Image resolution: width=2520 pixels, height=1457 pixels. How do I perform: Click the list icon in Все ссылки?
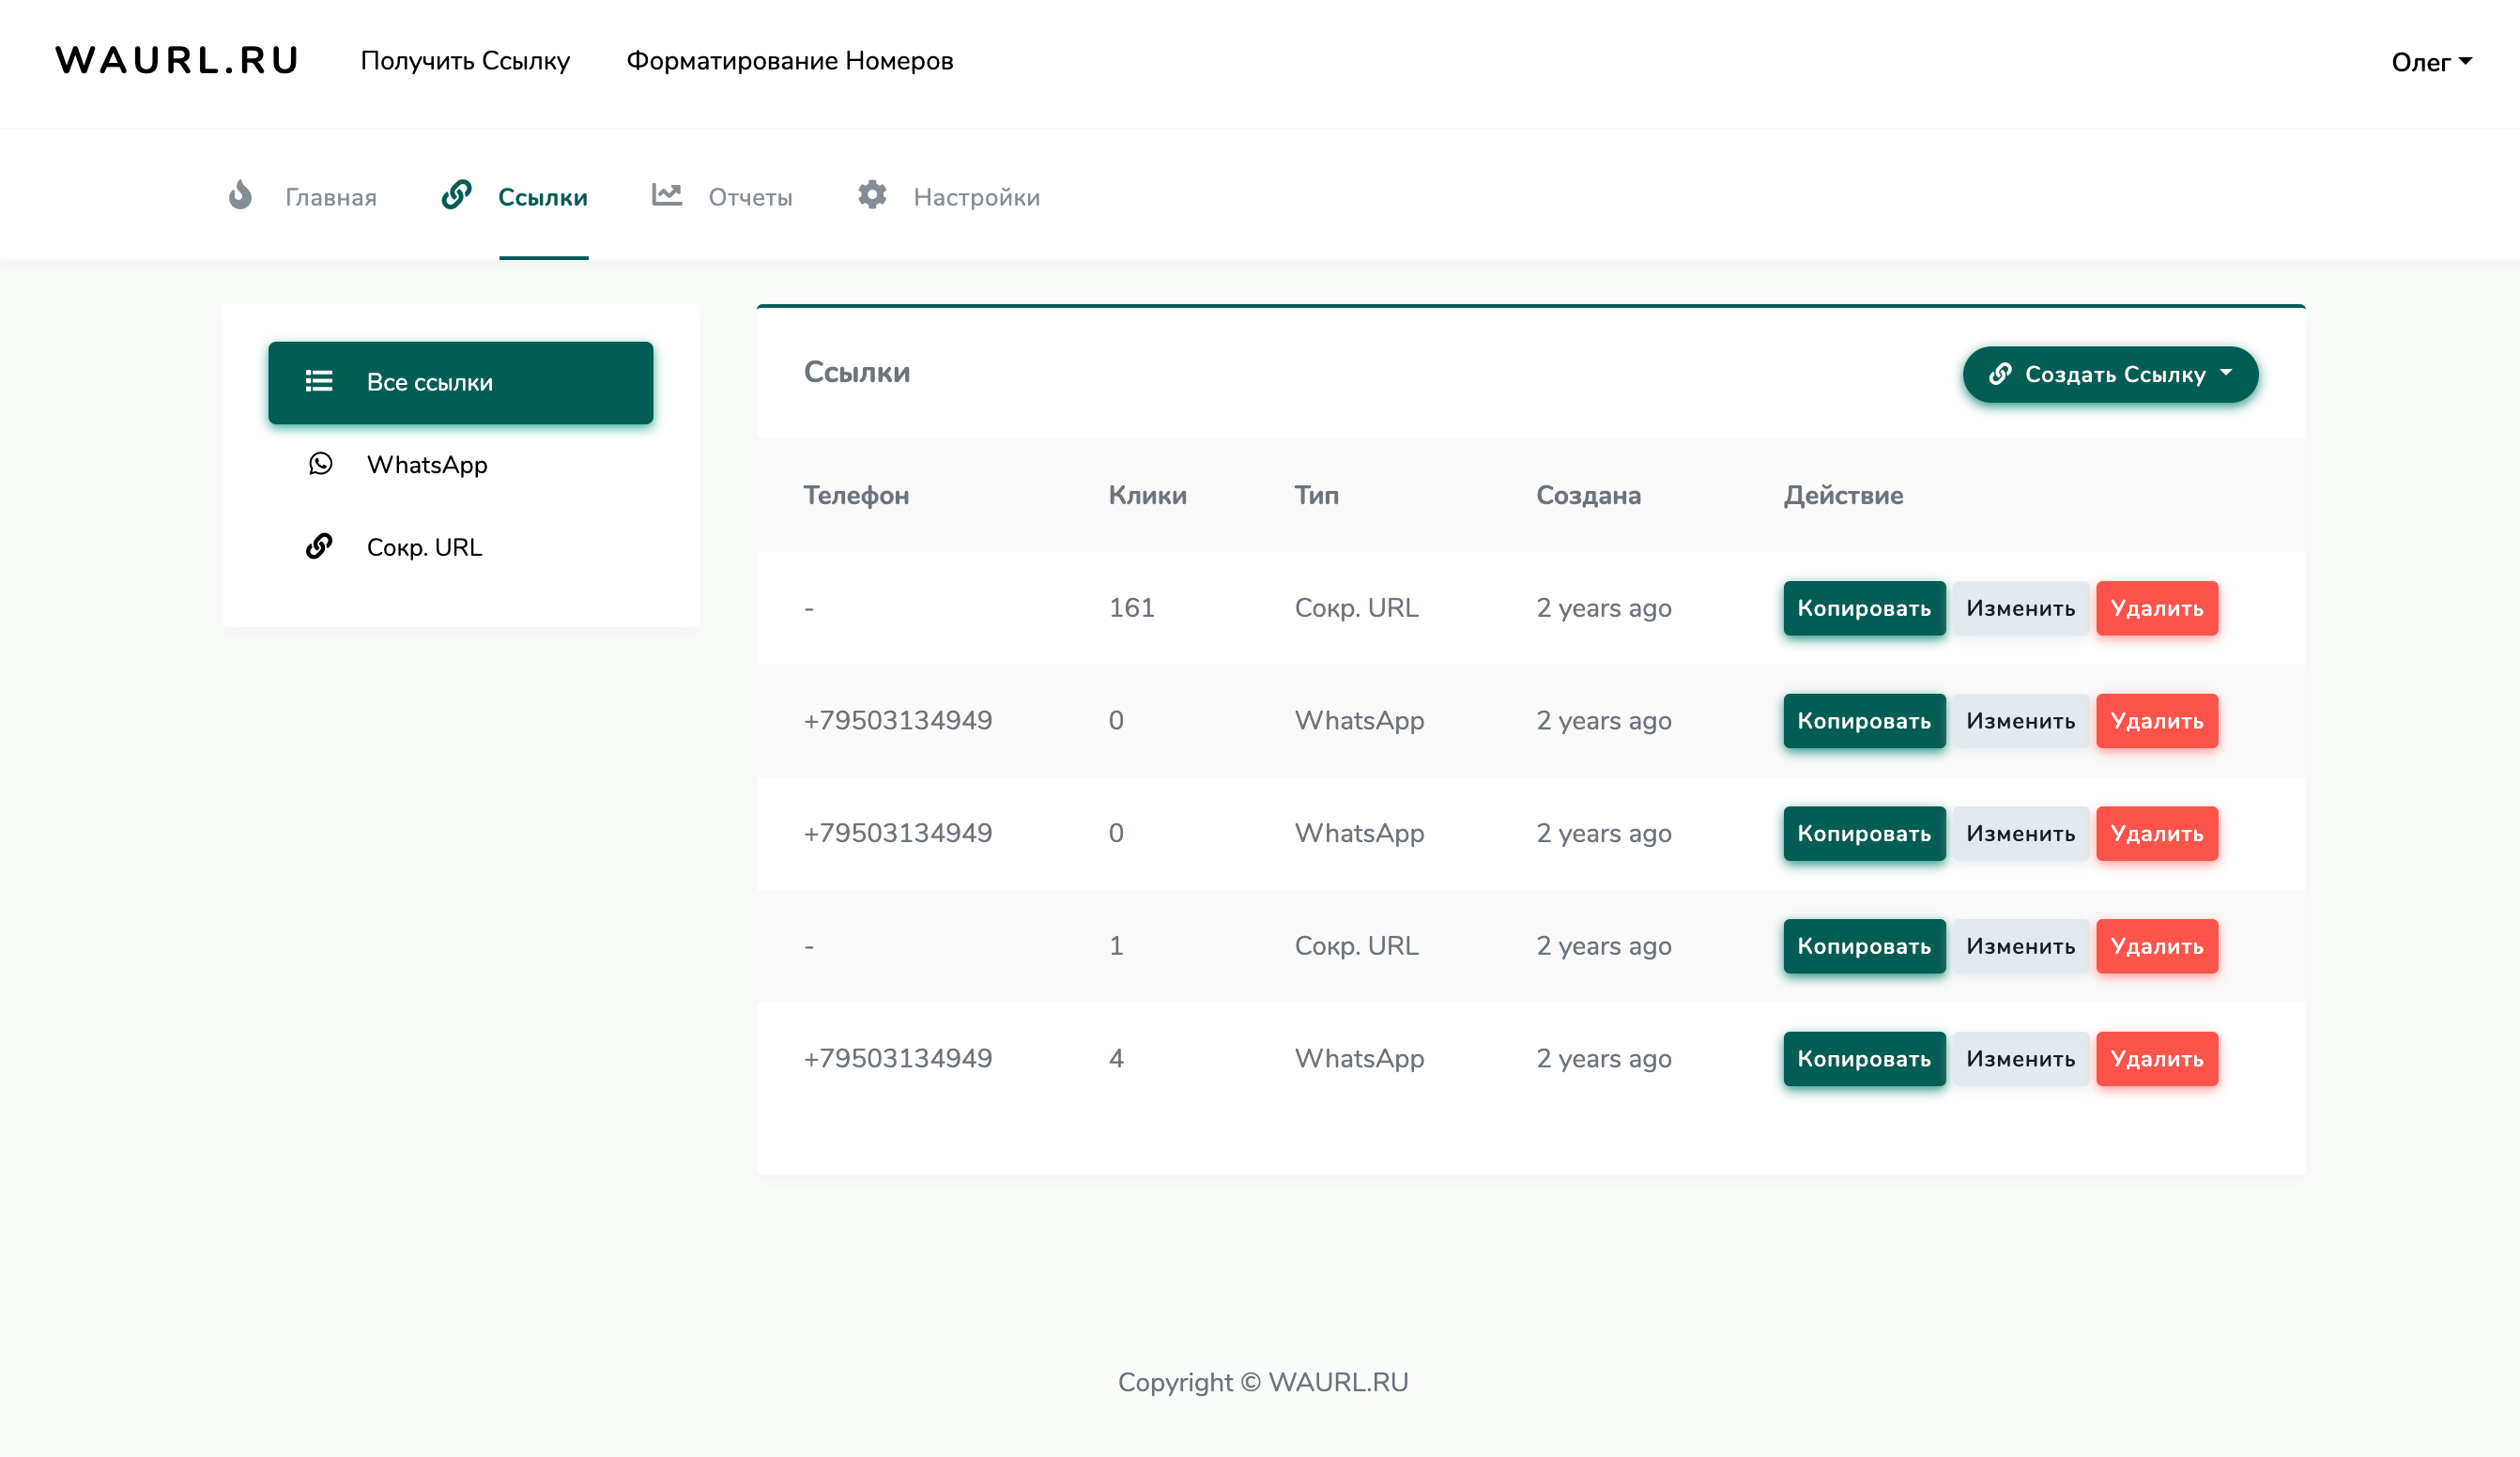coord(319,382)
